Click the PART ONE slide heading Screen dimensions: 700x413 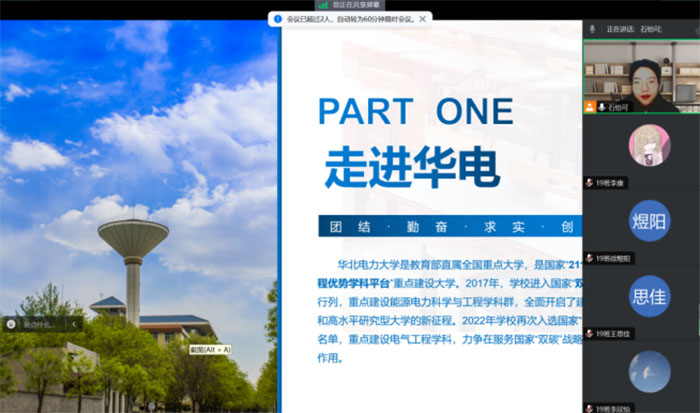point(415,111)
